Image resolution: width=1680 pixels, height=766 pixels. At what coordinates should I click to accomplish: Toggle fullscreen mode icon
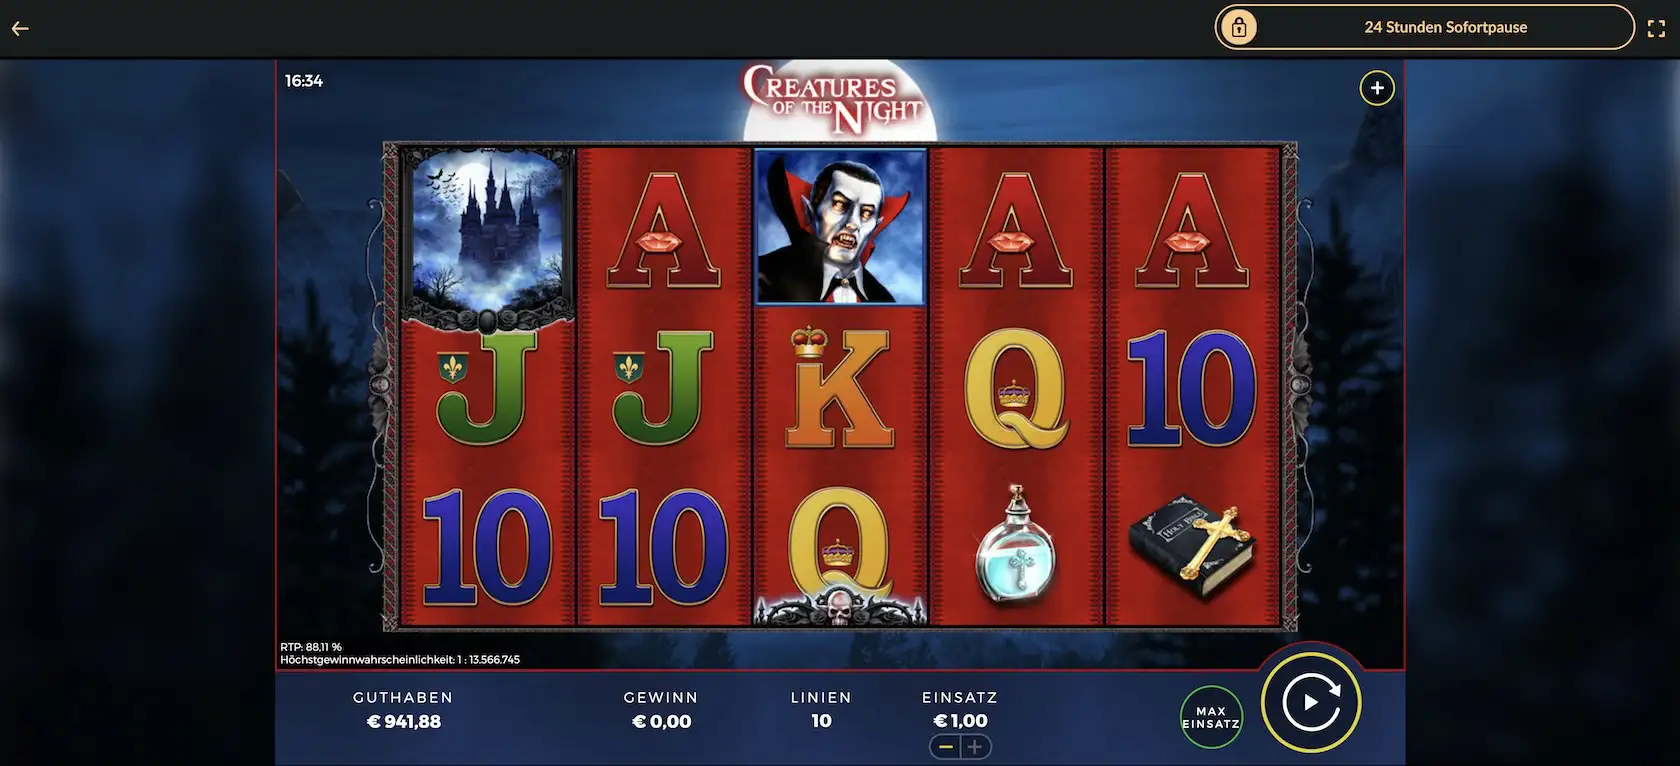(x=1656, y=29)
